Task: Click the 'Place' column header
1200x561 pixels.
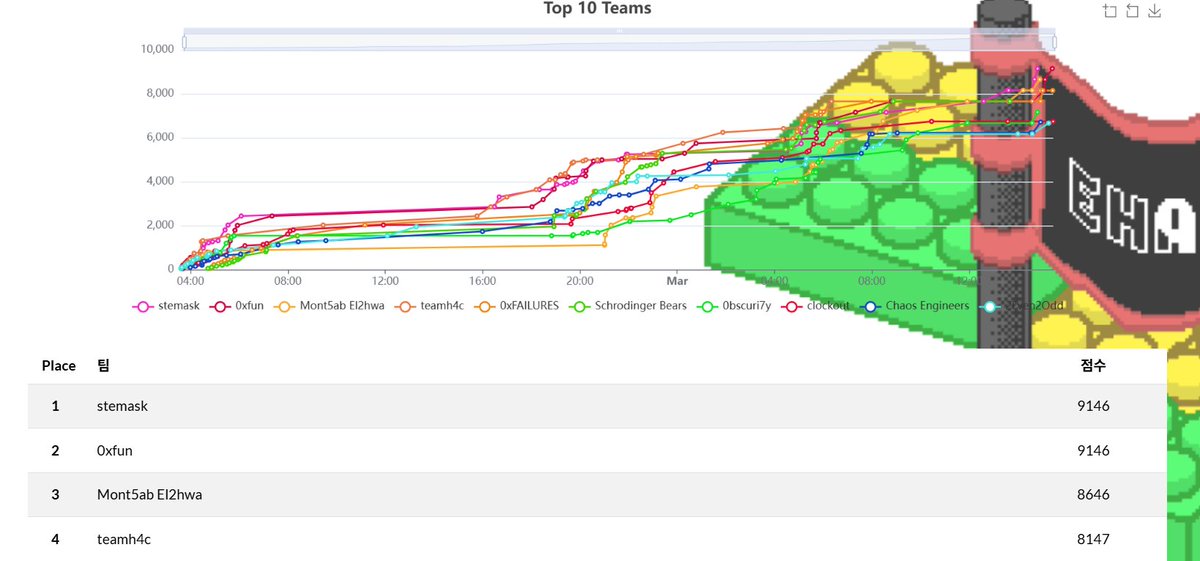Action: tap(59, 366)
